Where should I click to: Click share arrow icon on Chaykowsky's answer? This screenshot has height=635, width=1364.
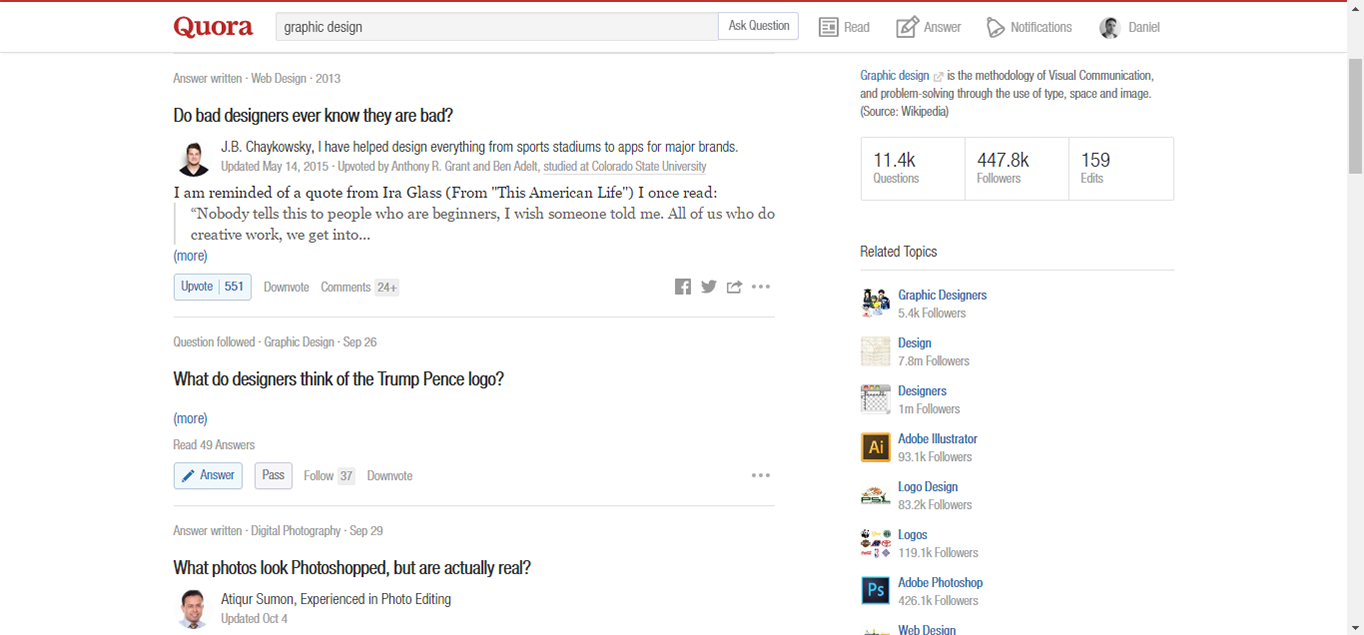point(734,287)
